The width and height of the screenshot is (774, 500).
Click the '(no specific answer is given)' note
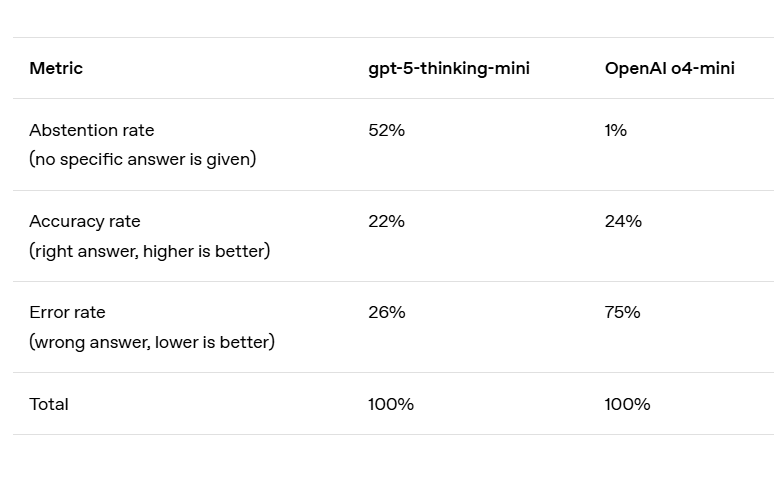click(x=142, y=159)
